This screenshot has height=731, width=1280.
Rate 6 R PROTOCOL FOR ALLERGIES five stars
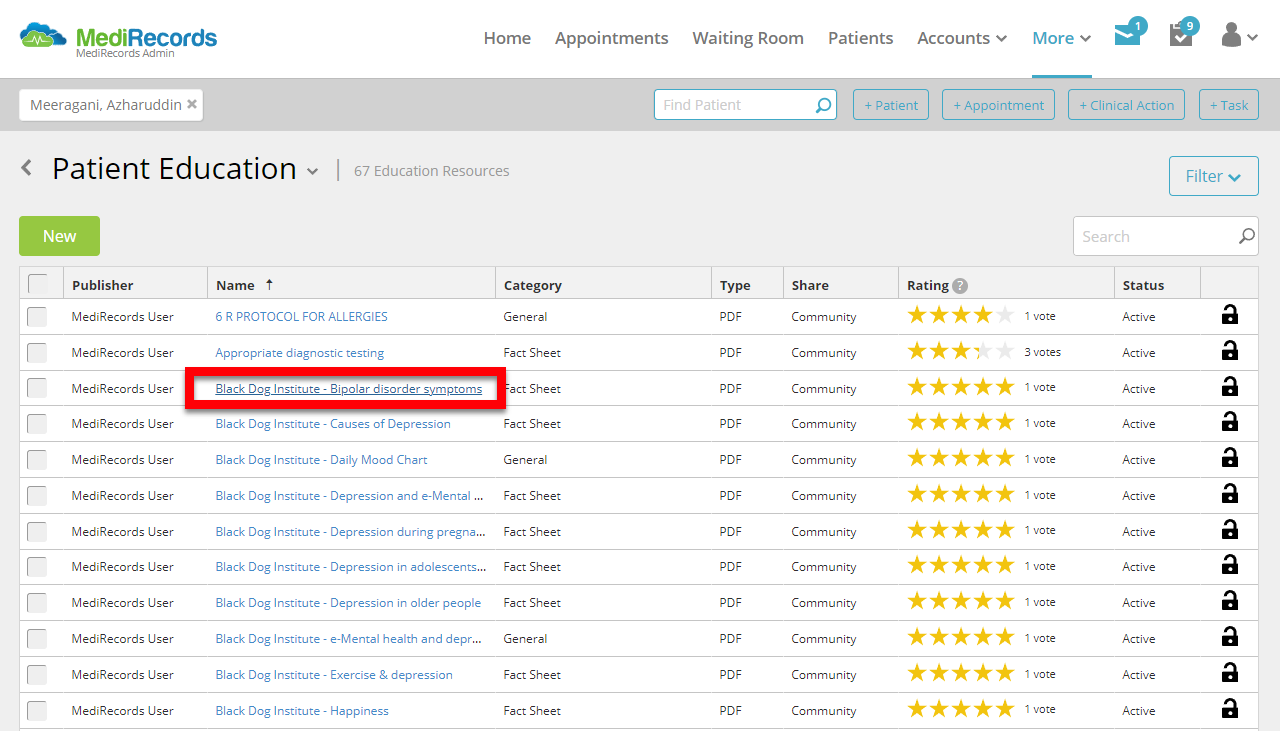[x=1005, y=315]
